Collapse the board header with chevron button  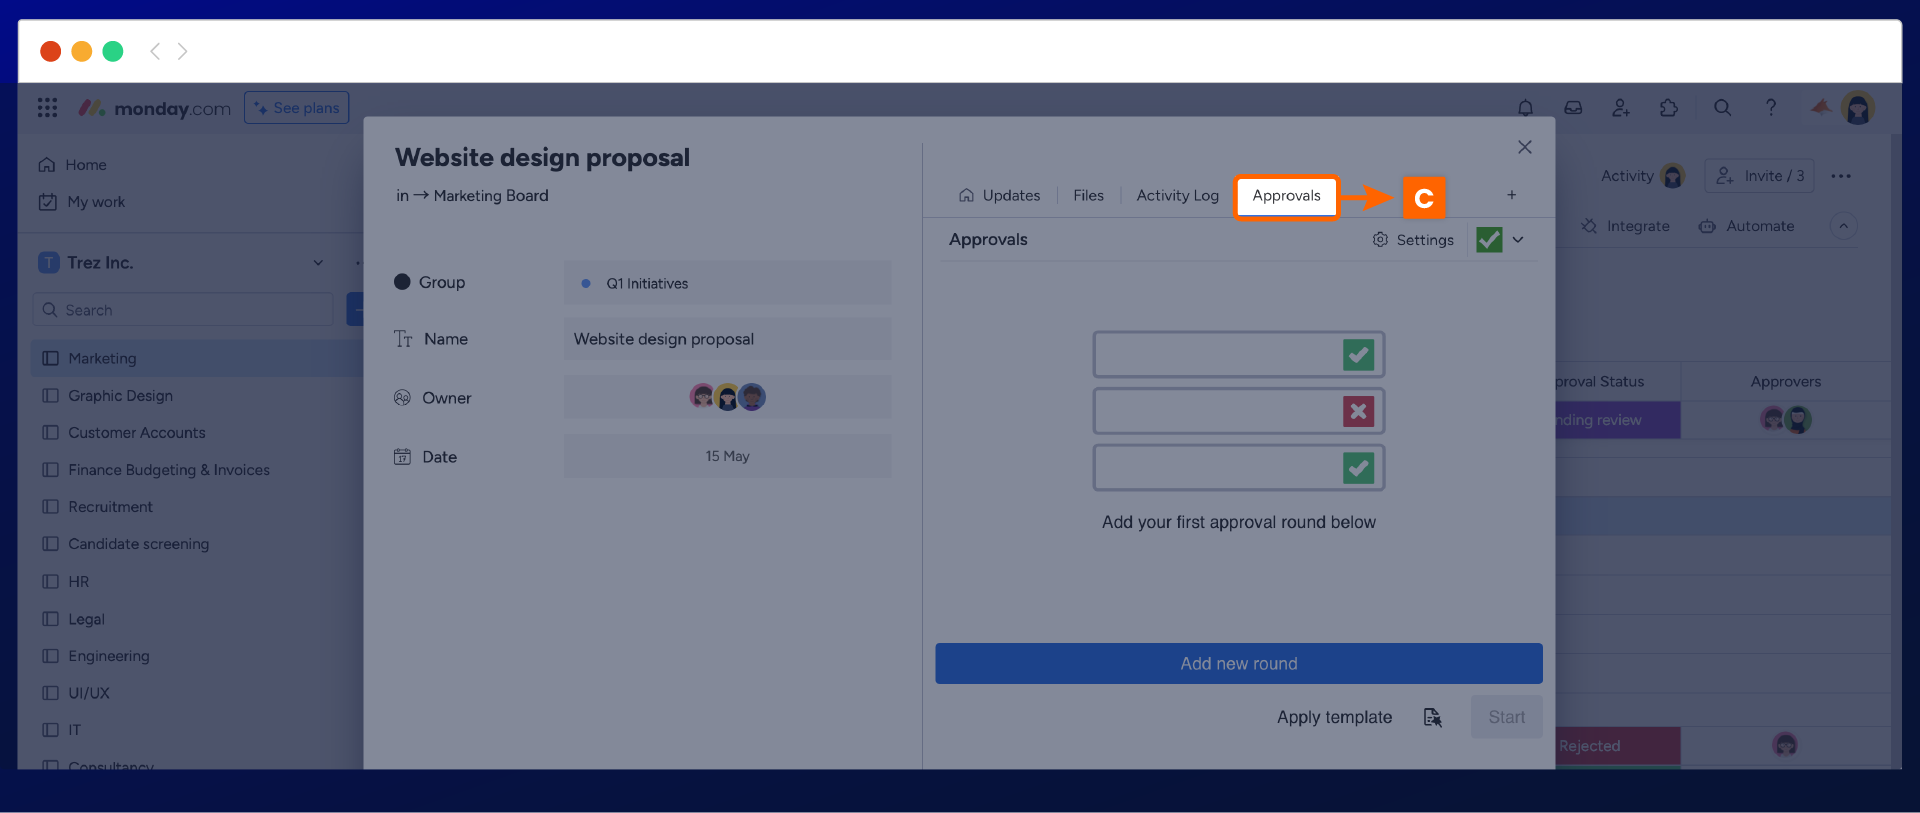pos(1843,226)
